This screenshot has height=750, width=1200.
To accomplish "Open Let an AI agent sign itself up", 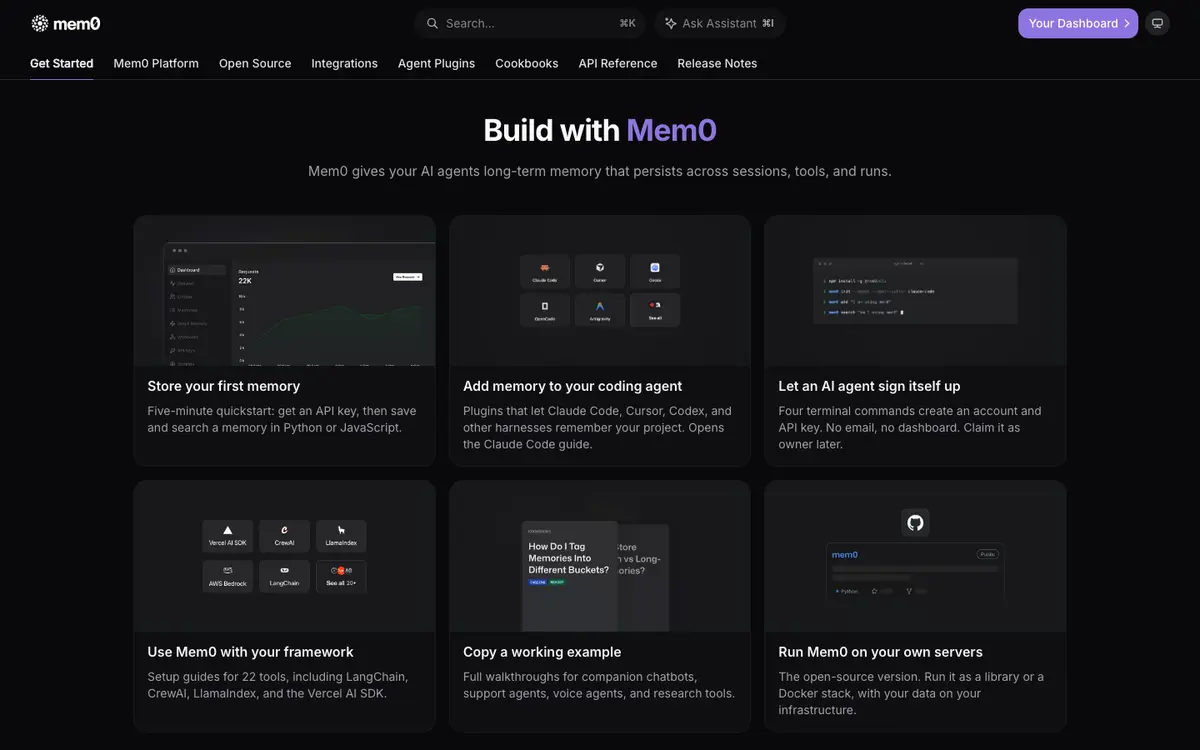I will tap(915, 341).
